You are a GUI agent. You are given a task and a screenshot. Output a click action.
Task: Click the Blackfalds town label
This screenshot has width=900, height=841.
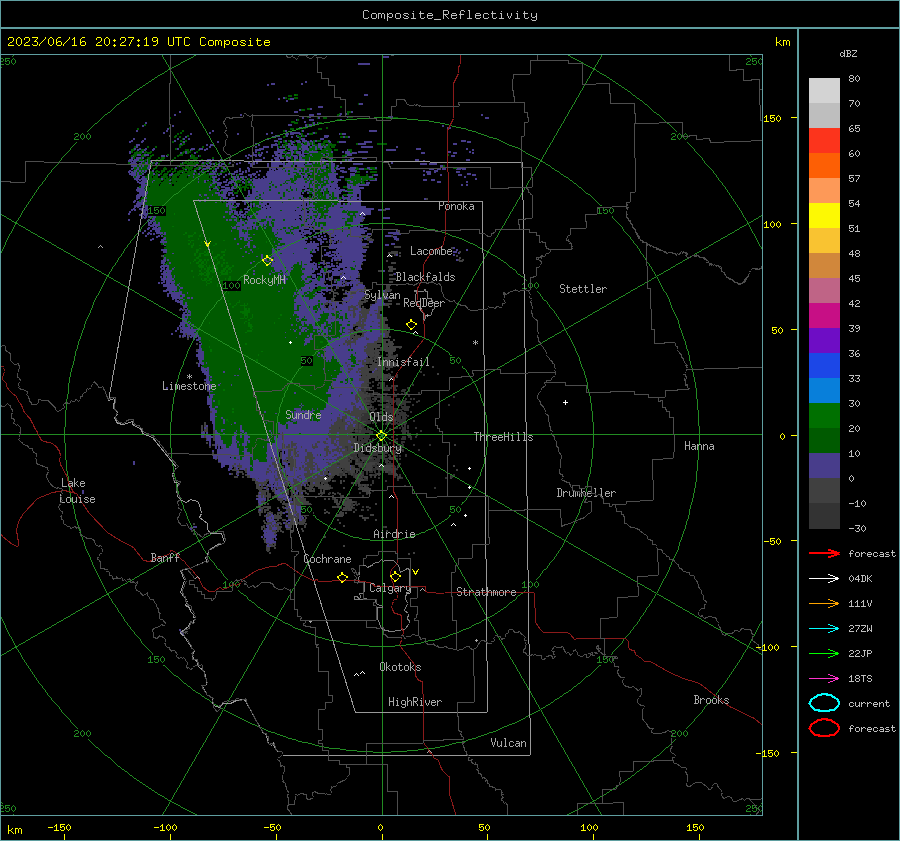[425, 277]
